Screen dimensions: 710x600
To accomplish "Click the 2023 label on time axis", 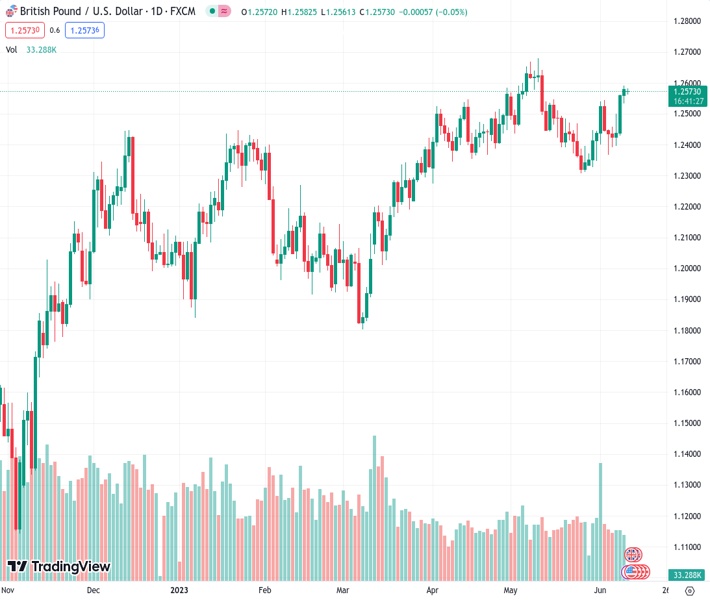I will (x=180, y=591).
